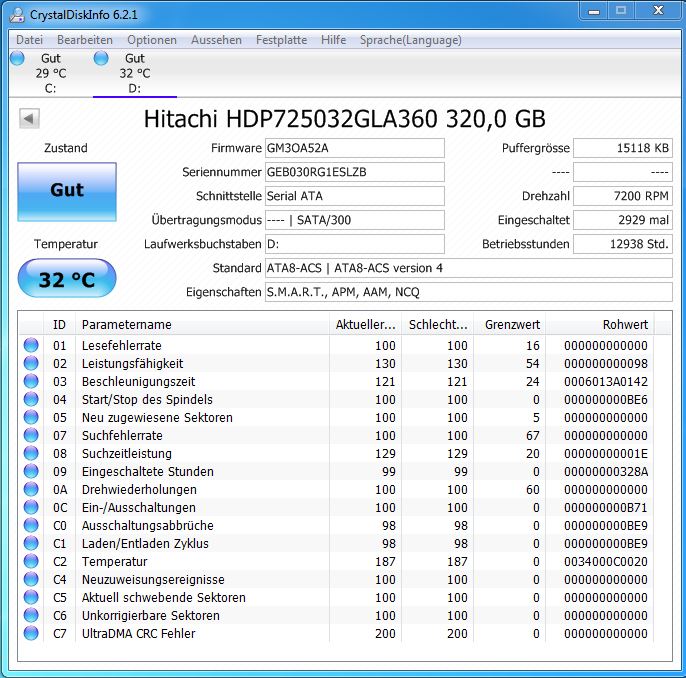Viewport: 686px width, 678px height.
Task: Minimize the CrystalDiskInfo window
Action: pos(594,11)
